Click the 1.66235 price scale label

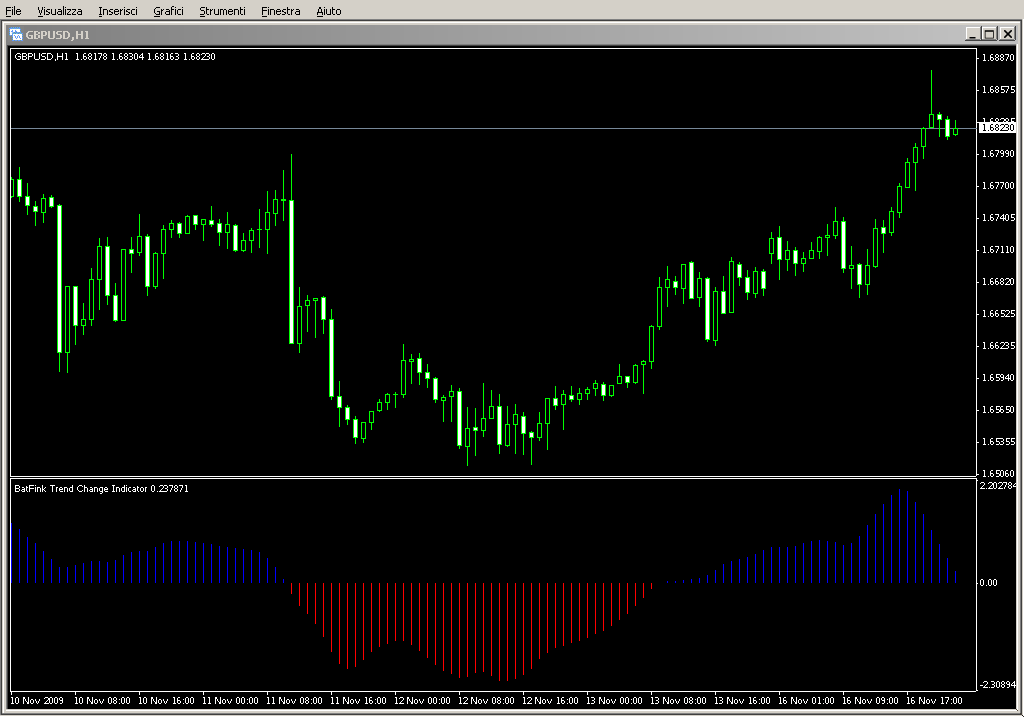pyautogui.click(x=998, y=345)
